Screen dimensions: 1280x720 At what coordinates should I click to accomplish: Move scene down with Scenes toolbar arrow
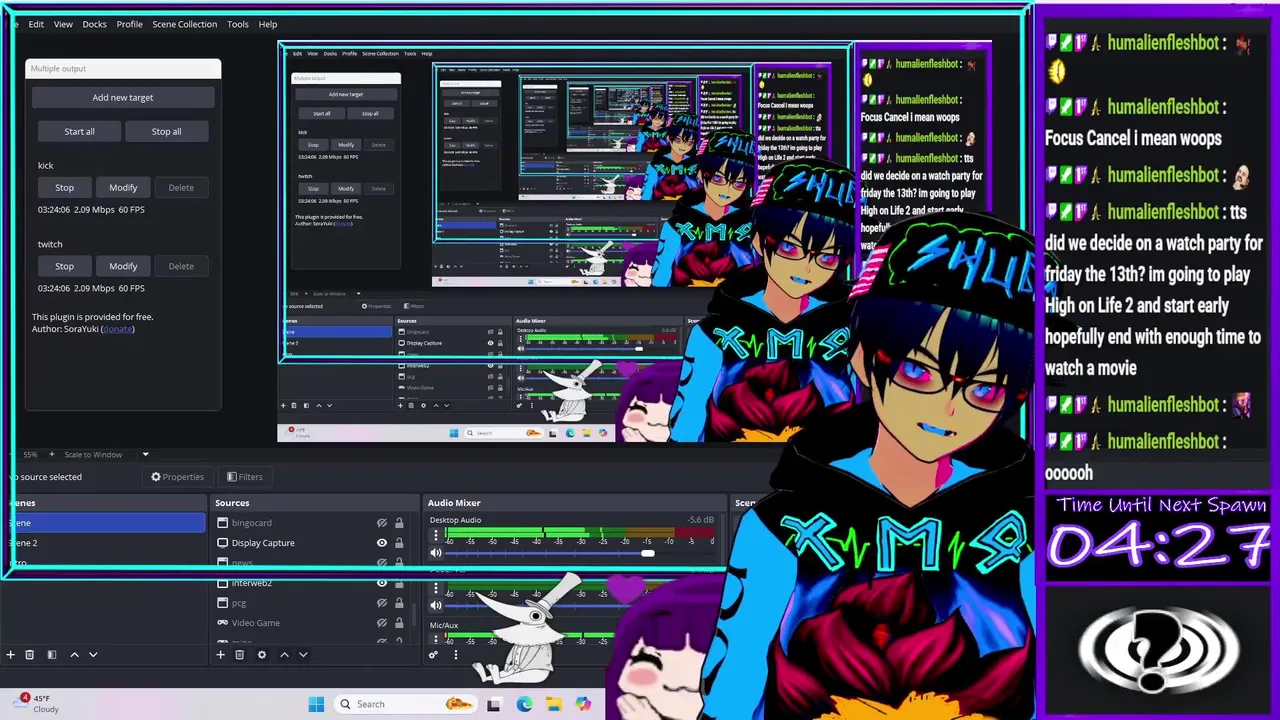(x=93, y=655)
